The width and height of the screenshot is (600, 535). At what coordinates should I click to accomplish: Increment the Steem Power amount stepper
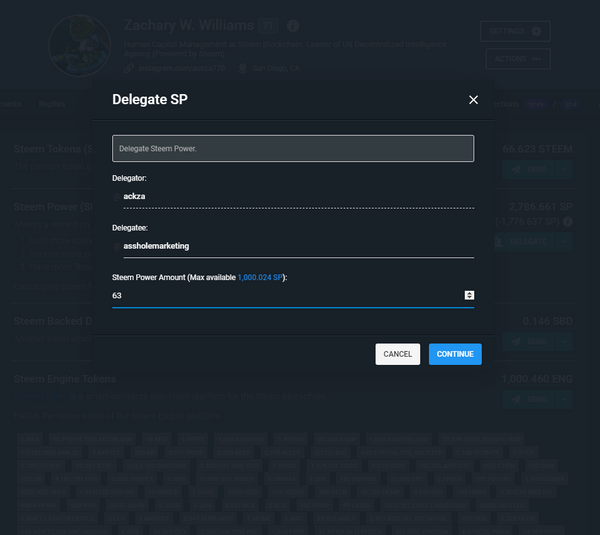pos(470,293)
